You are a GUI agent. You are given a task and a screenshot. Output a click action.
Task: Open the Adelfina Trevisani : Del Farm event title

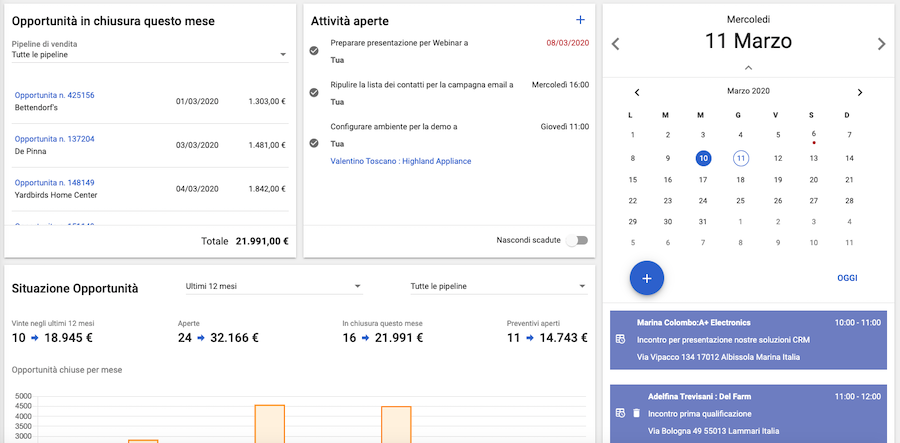[699, 396]
